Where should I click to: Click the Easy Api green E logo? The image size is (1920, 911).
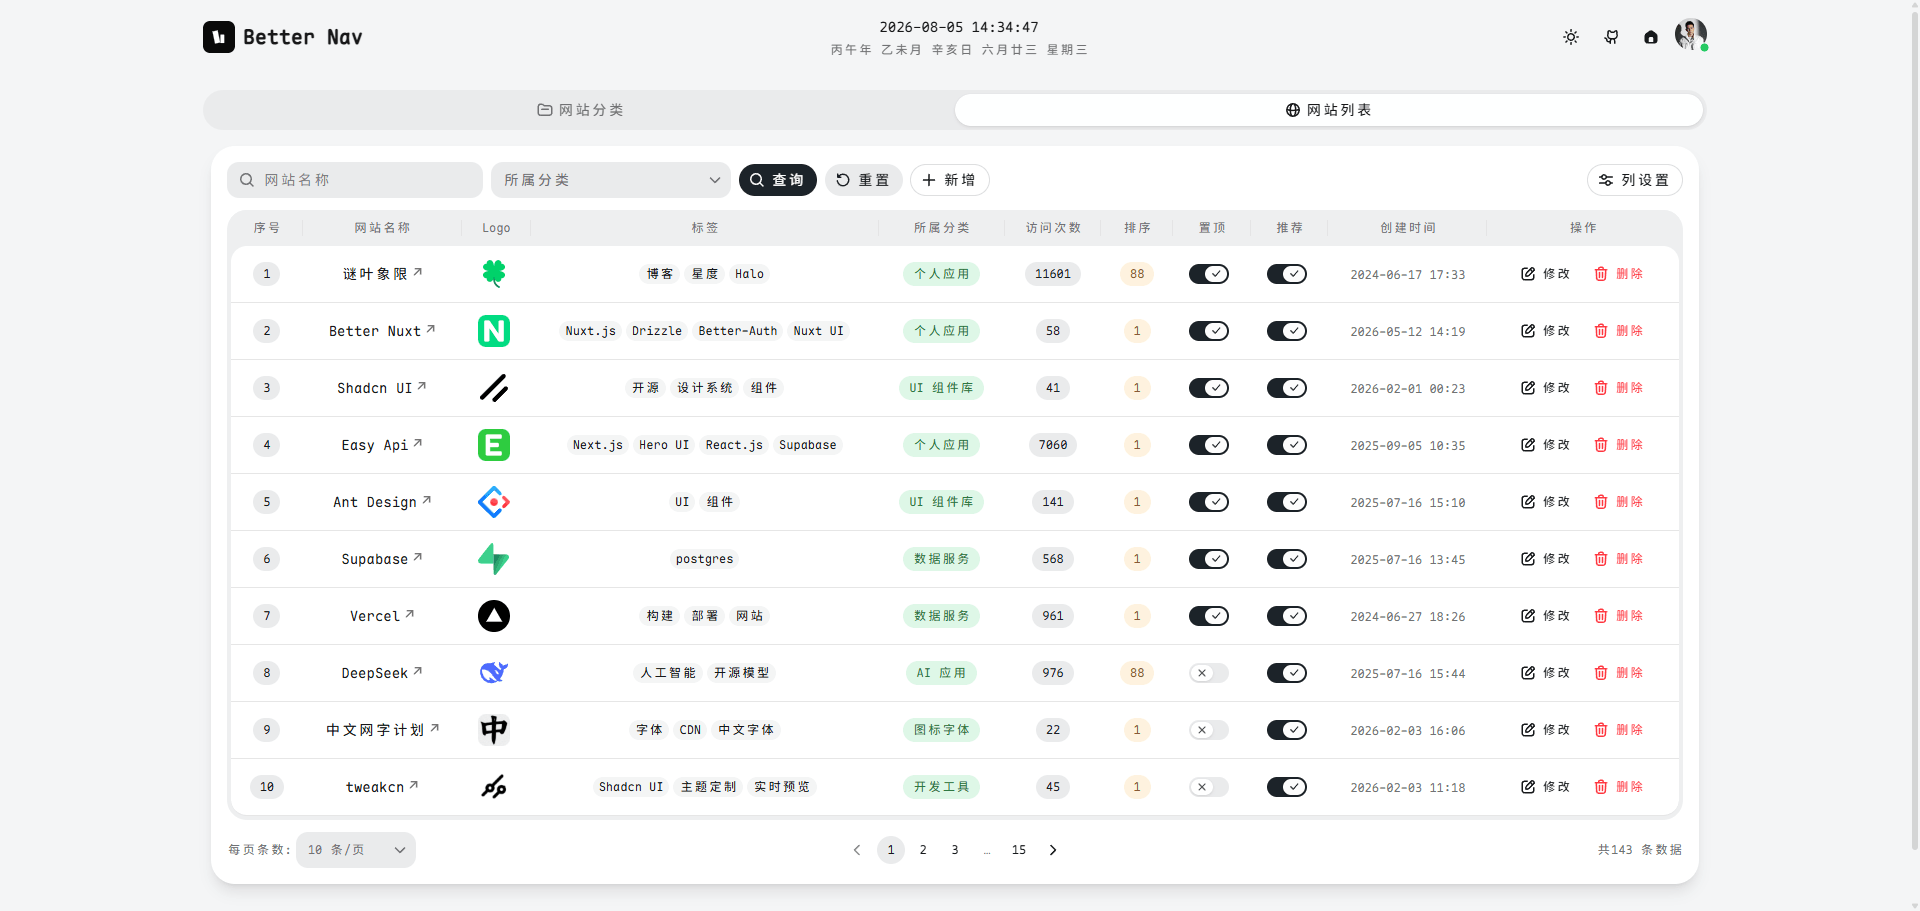pos(494,445)
